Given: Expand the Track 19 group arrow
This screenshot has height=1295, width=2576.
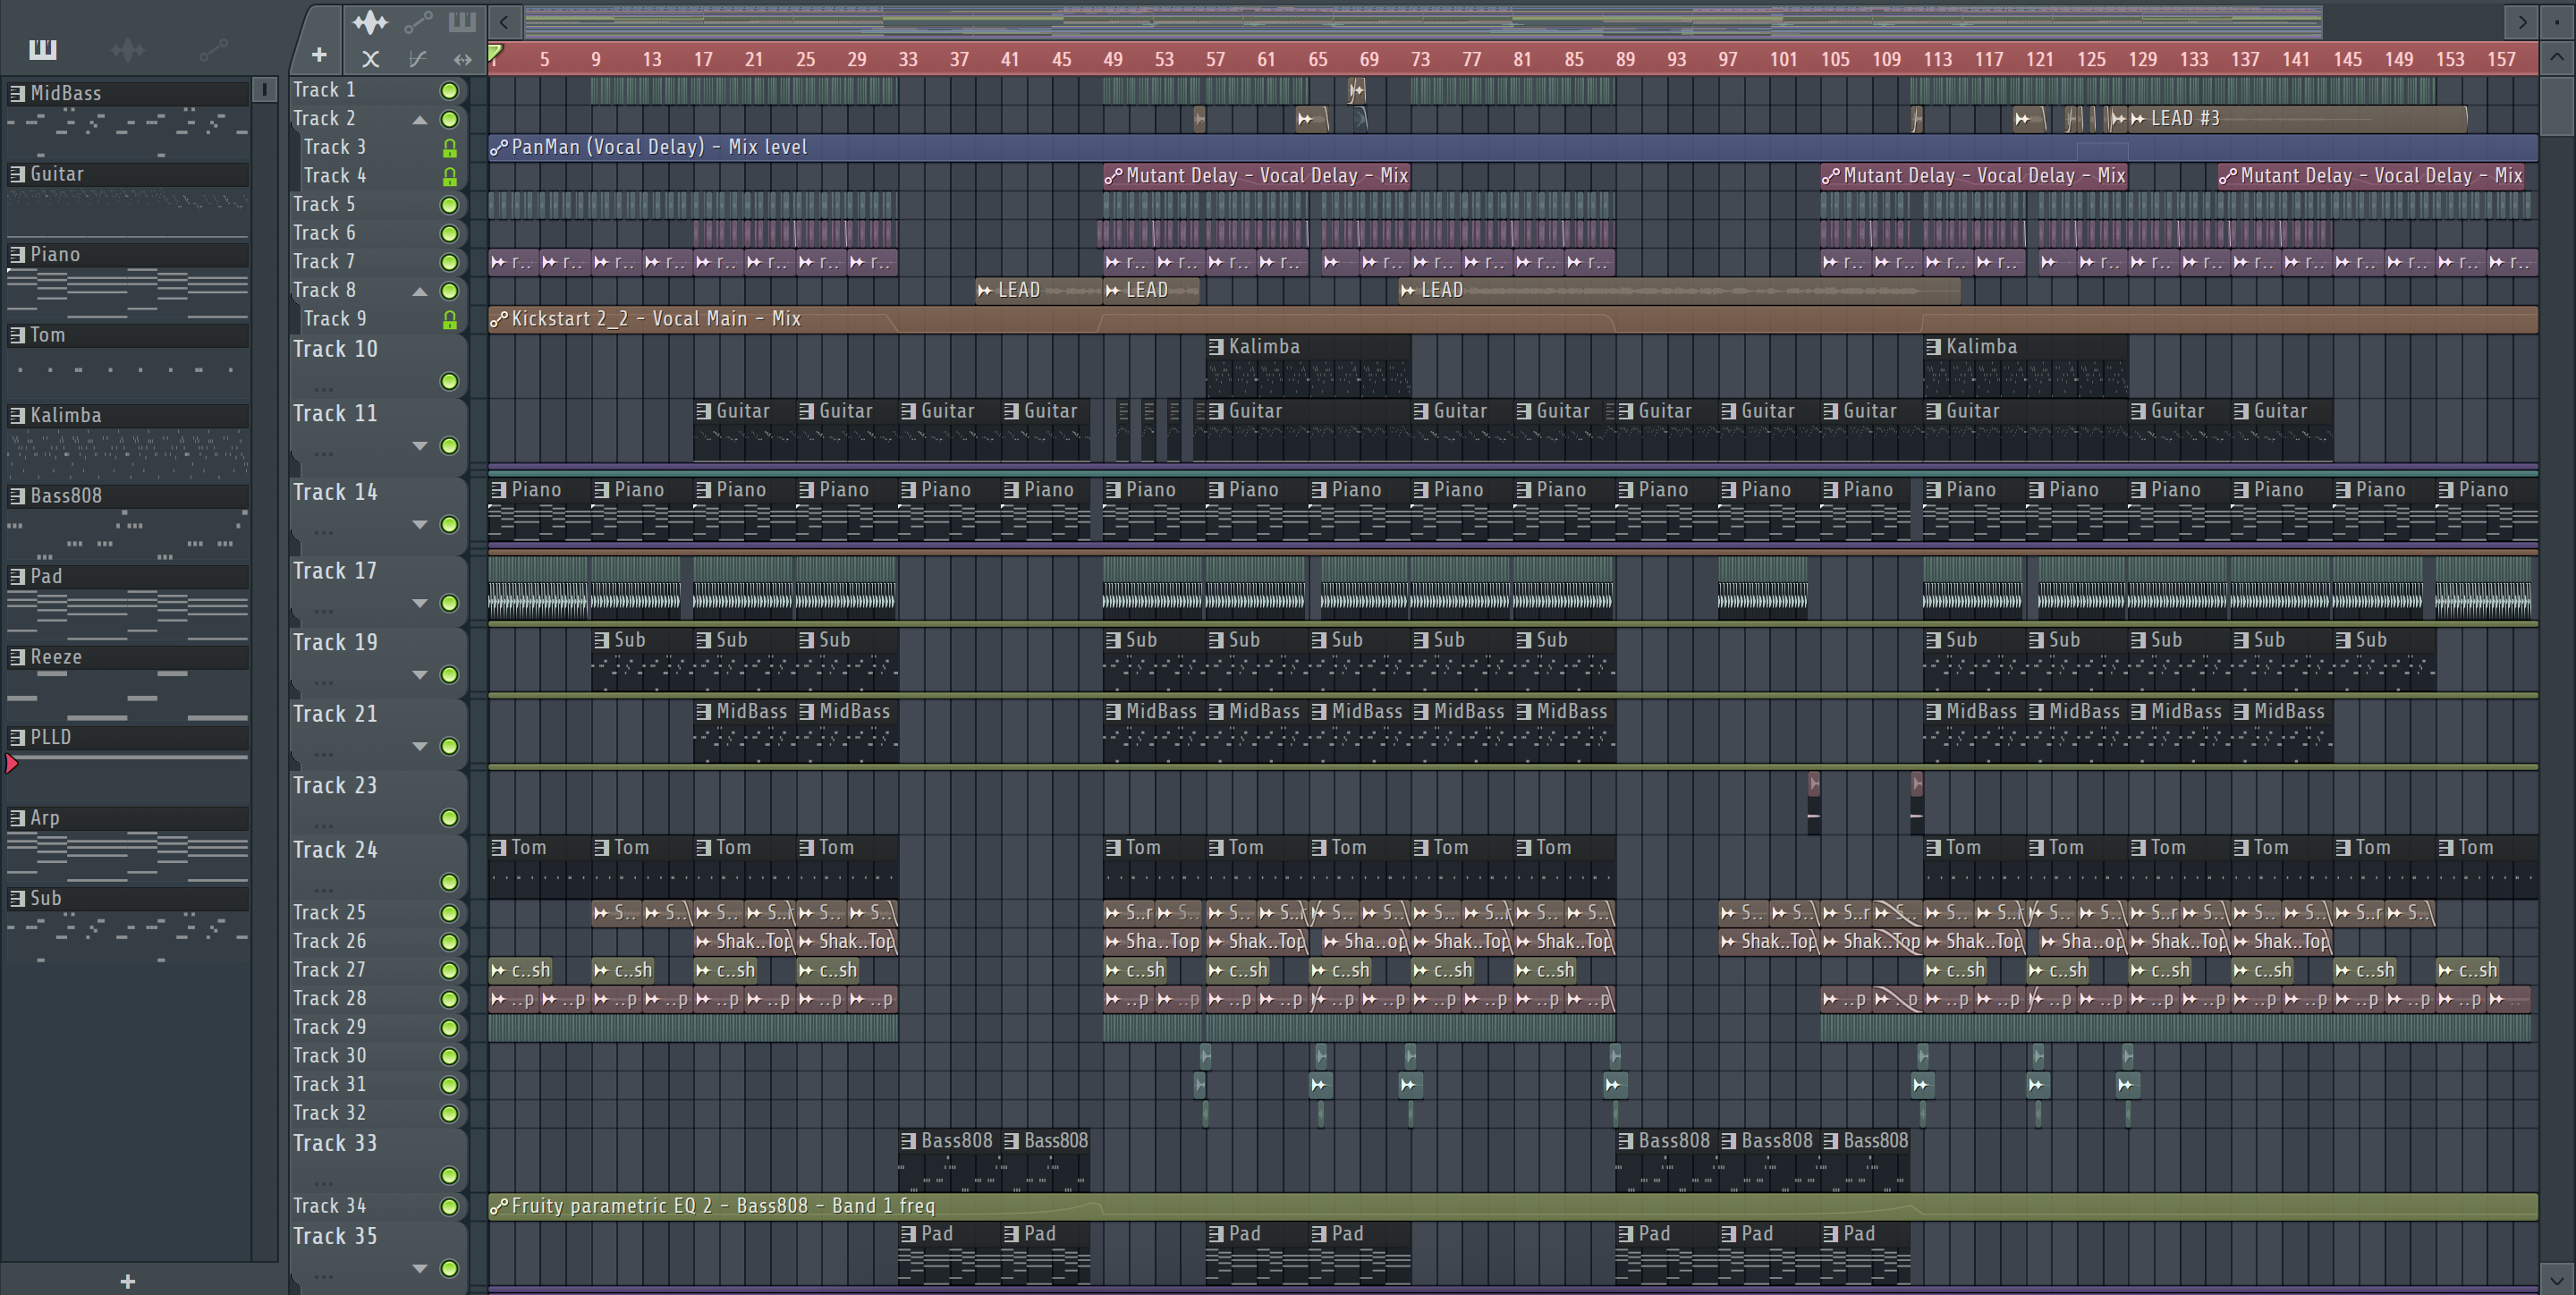Looking at the screenshot, I should (420, 675).
